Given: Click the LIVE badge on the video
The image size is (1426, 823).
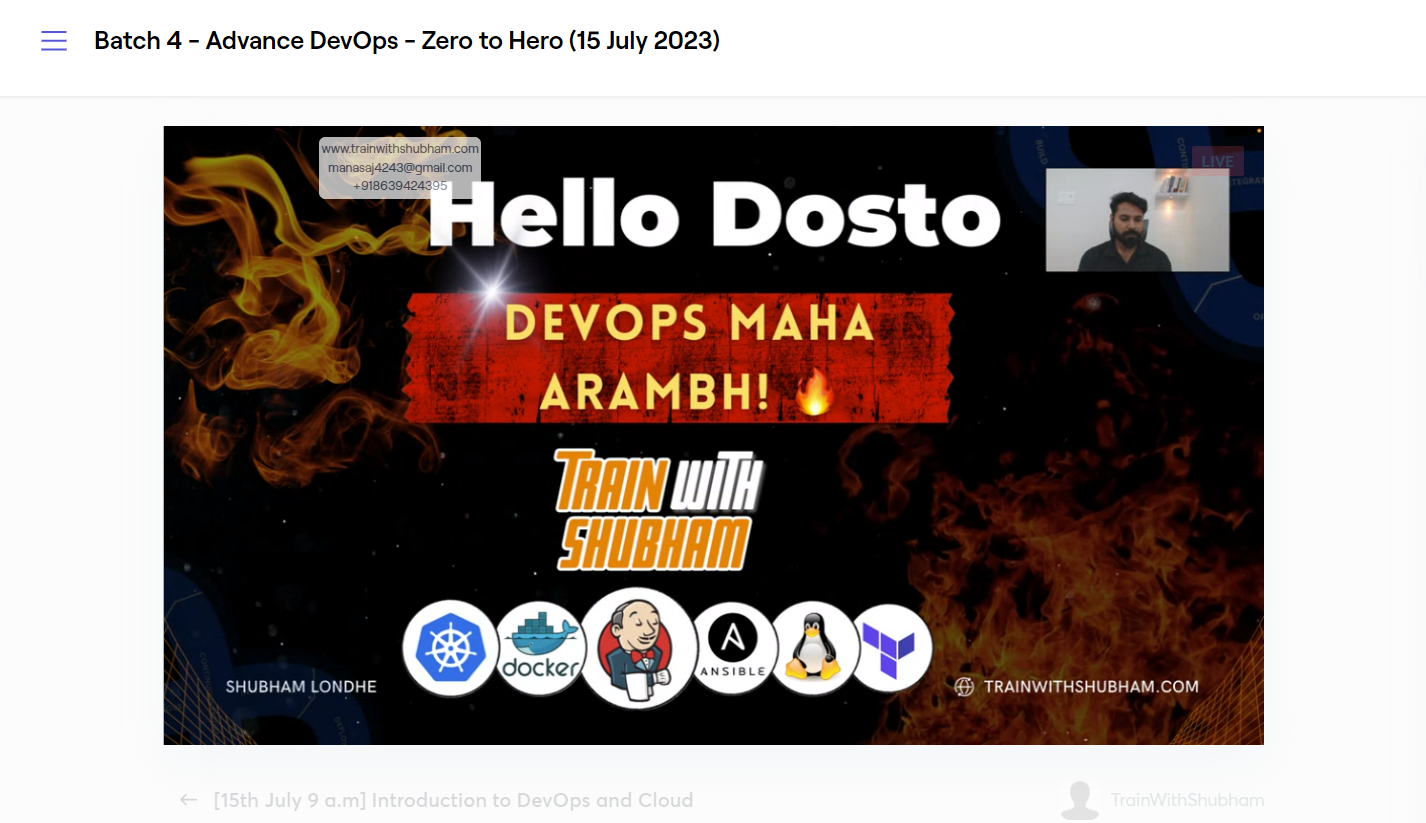Looking at the screenshot, I should 1217,161.
